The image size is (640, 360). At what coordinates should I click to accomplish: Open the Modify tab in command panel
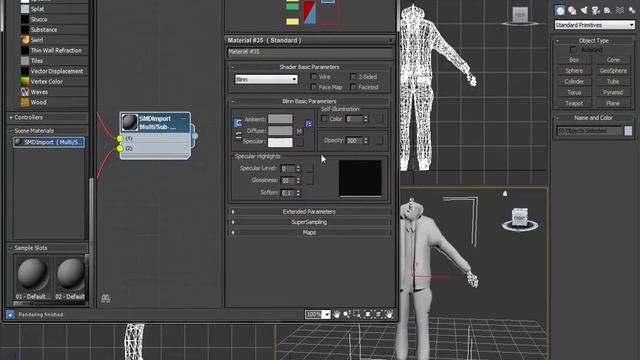(572, 11)
